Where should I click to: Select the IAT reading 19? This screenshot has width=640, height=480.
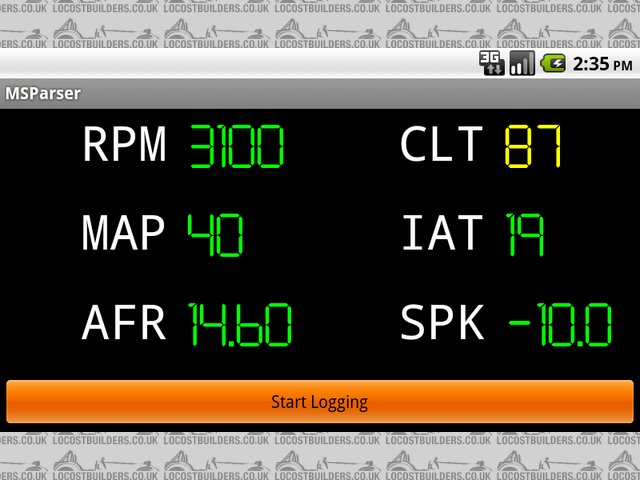click(x=525, y=235)
